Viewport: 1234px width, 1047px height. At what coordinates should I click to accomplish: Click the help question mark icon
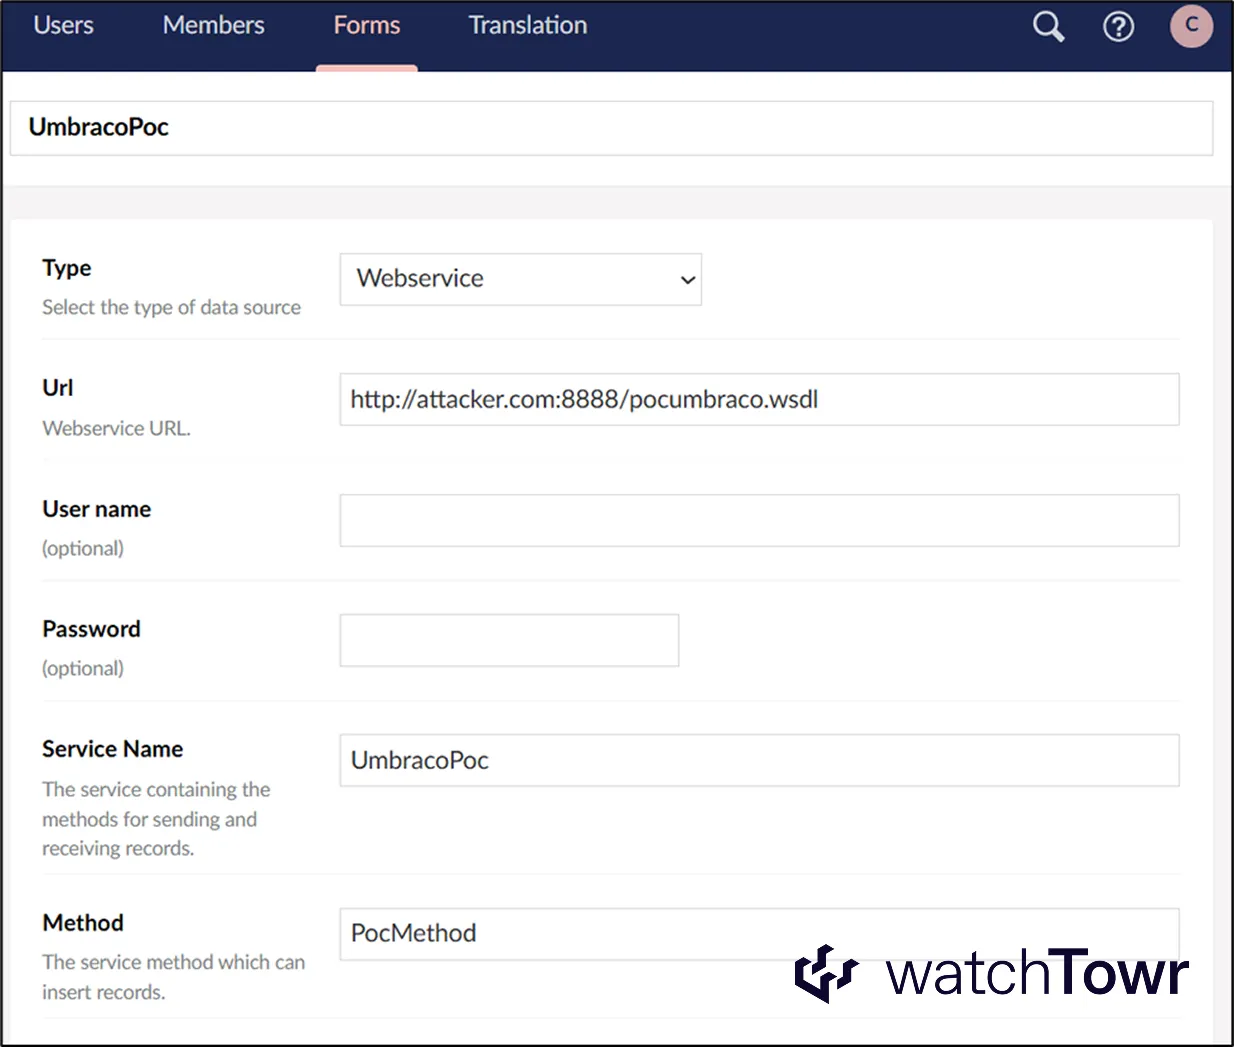pos(1118,27)
